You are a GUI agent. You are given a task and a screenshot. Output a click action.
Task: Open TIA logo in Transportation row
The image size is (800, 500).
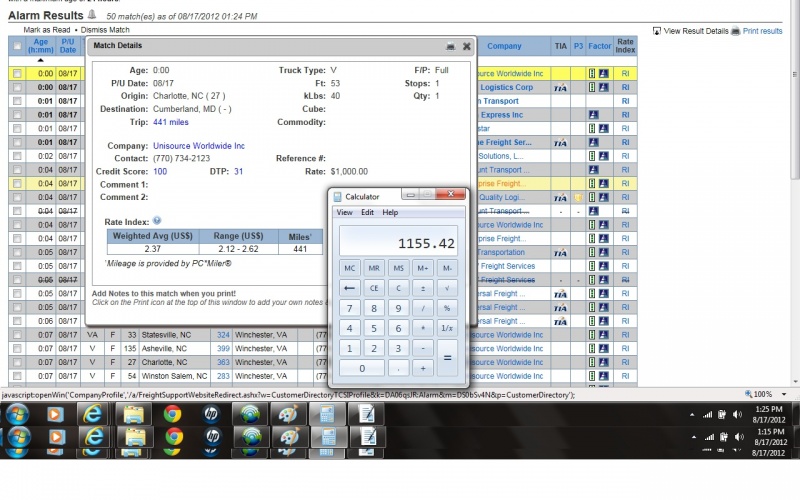[x=560, y=253]
